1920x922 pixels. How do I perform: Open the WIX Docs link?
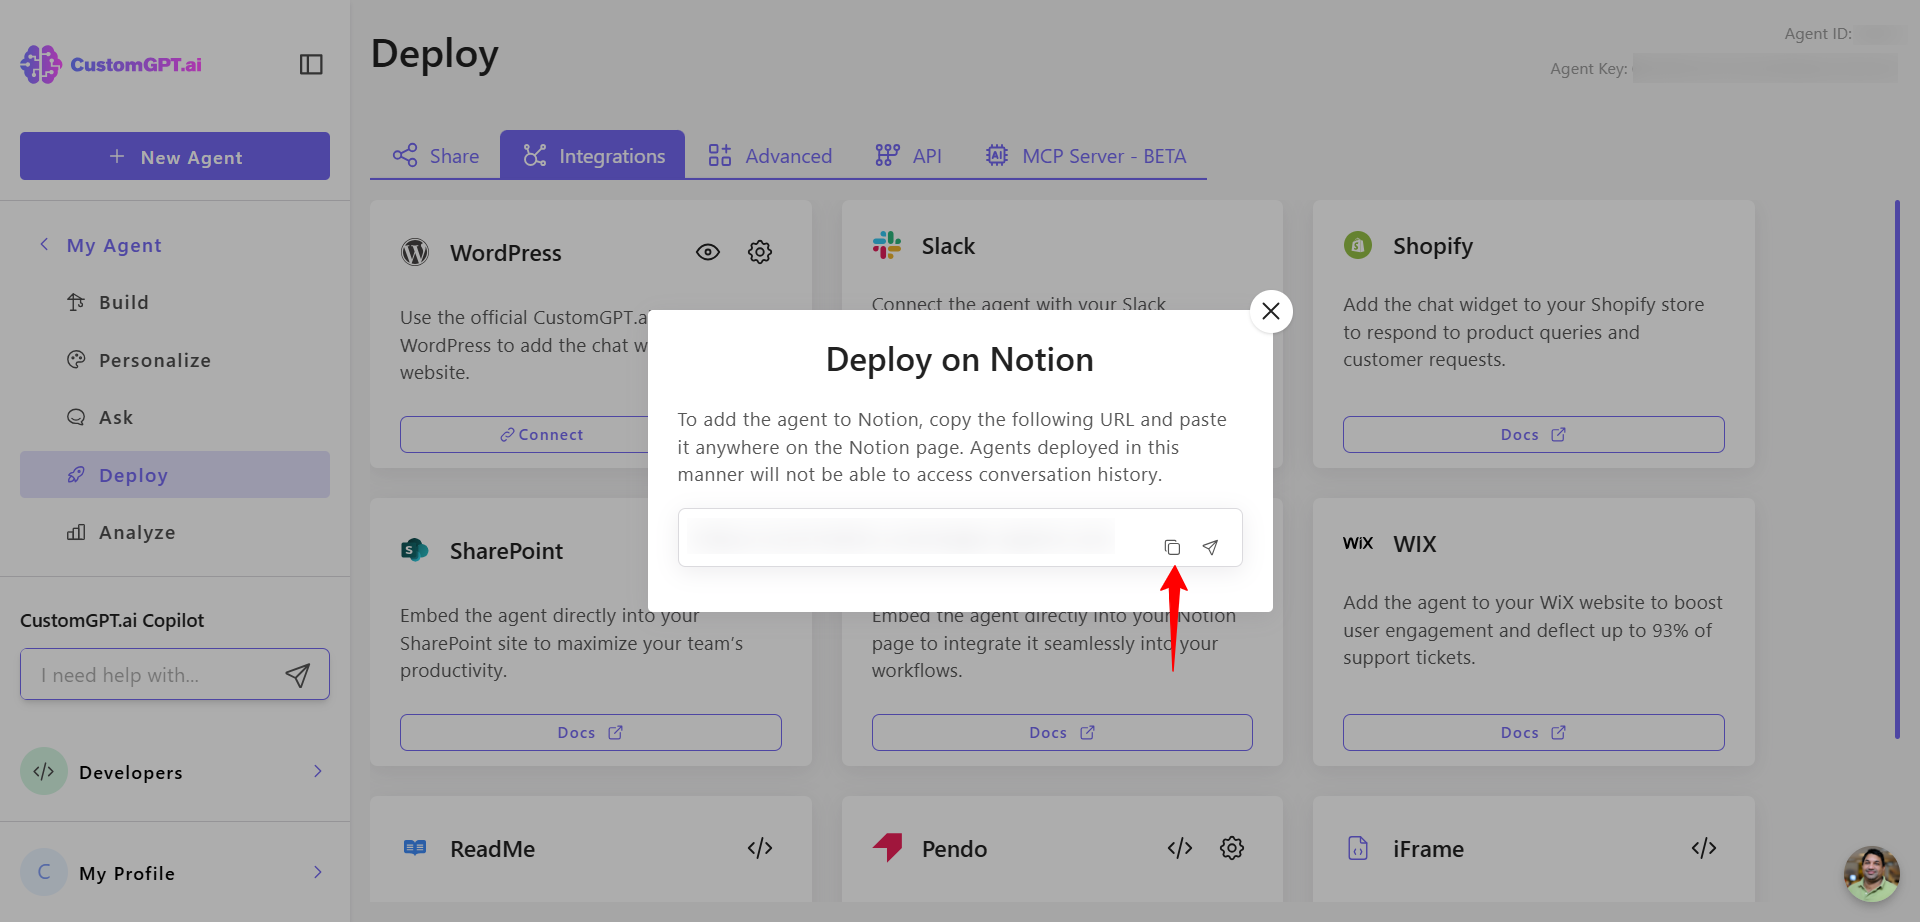click(1533, 733)
